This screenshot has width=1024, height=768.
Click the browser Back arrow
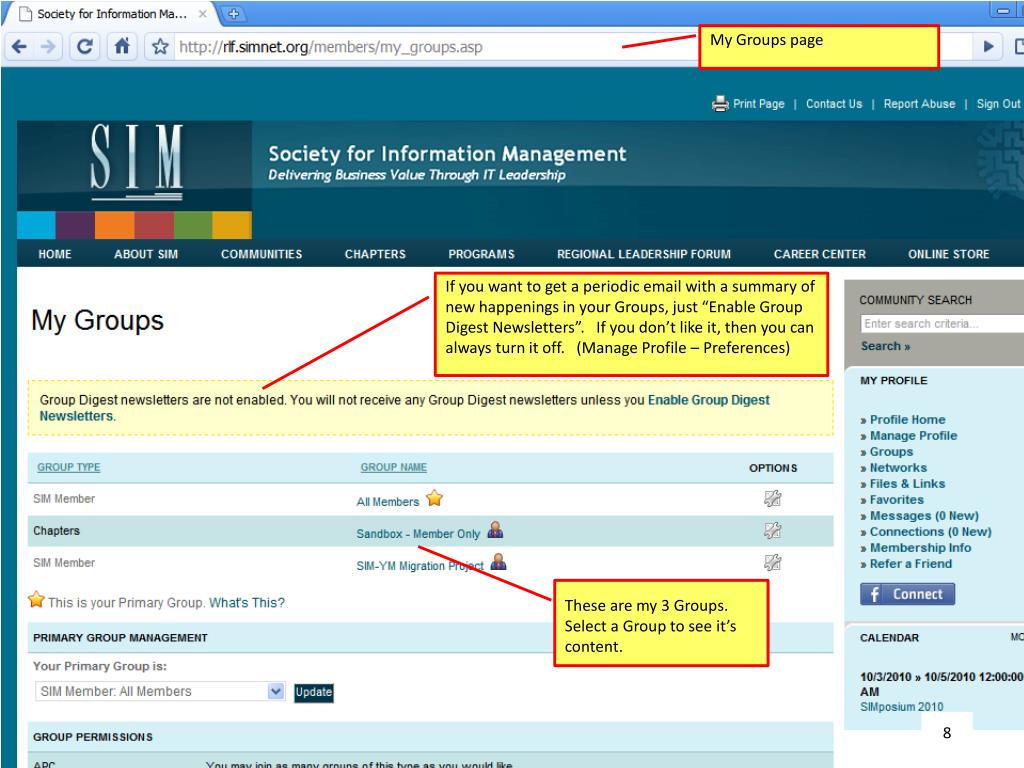point(20,47)
